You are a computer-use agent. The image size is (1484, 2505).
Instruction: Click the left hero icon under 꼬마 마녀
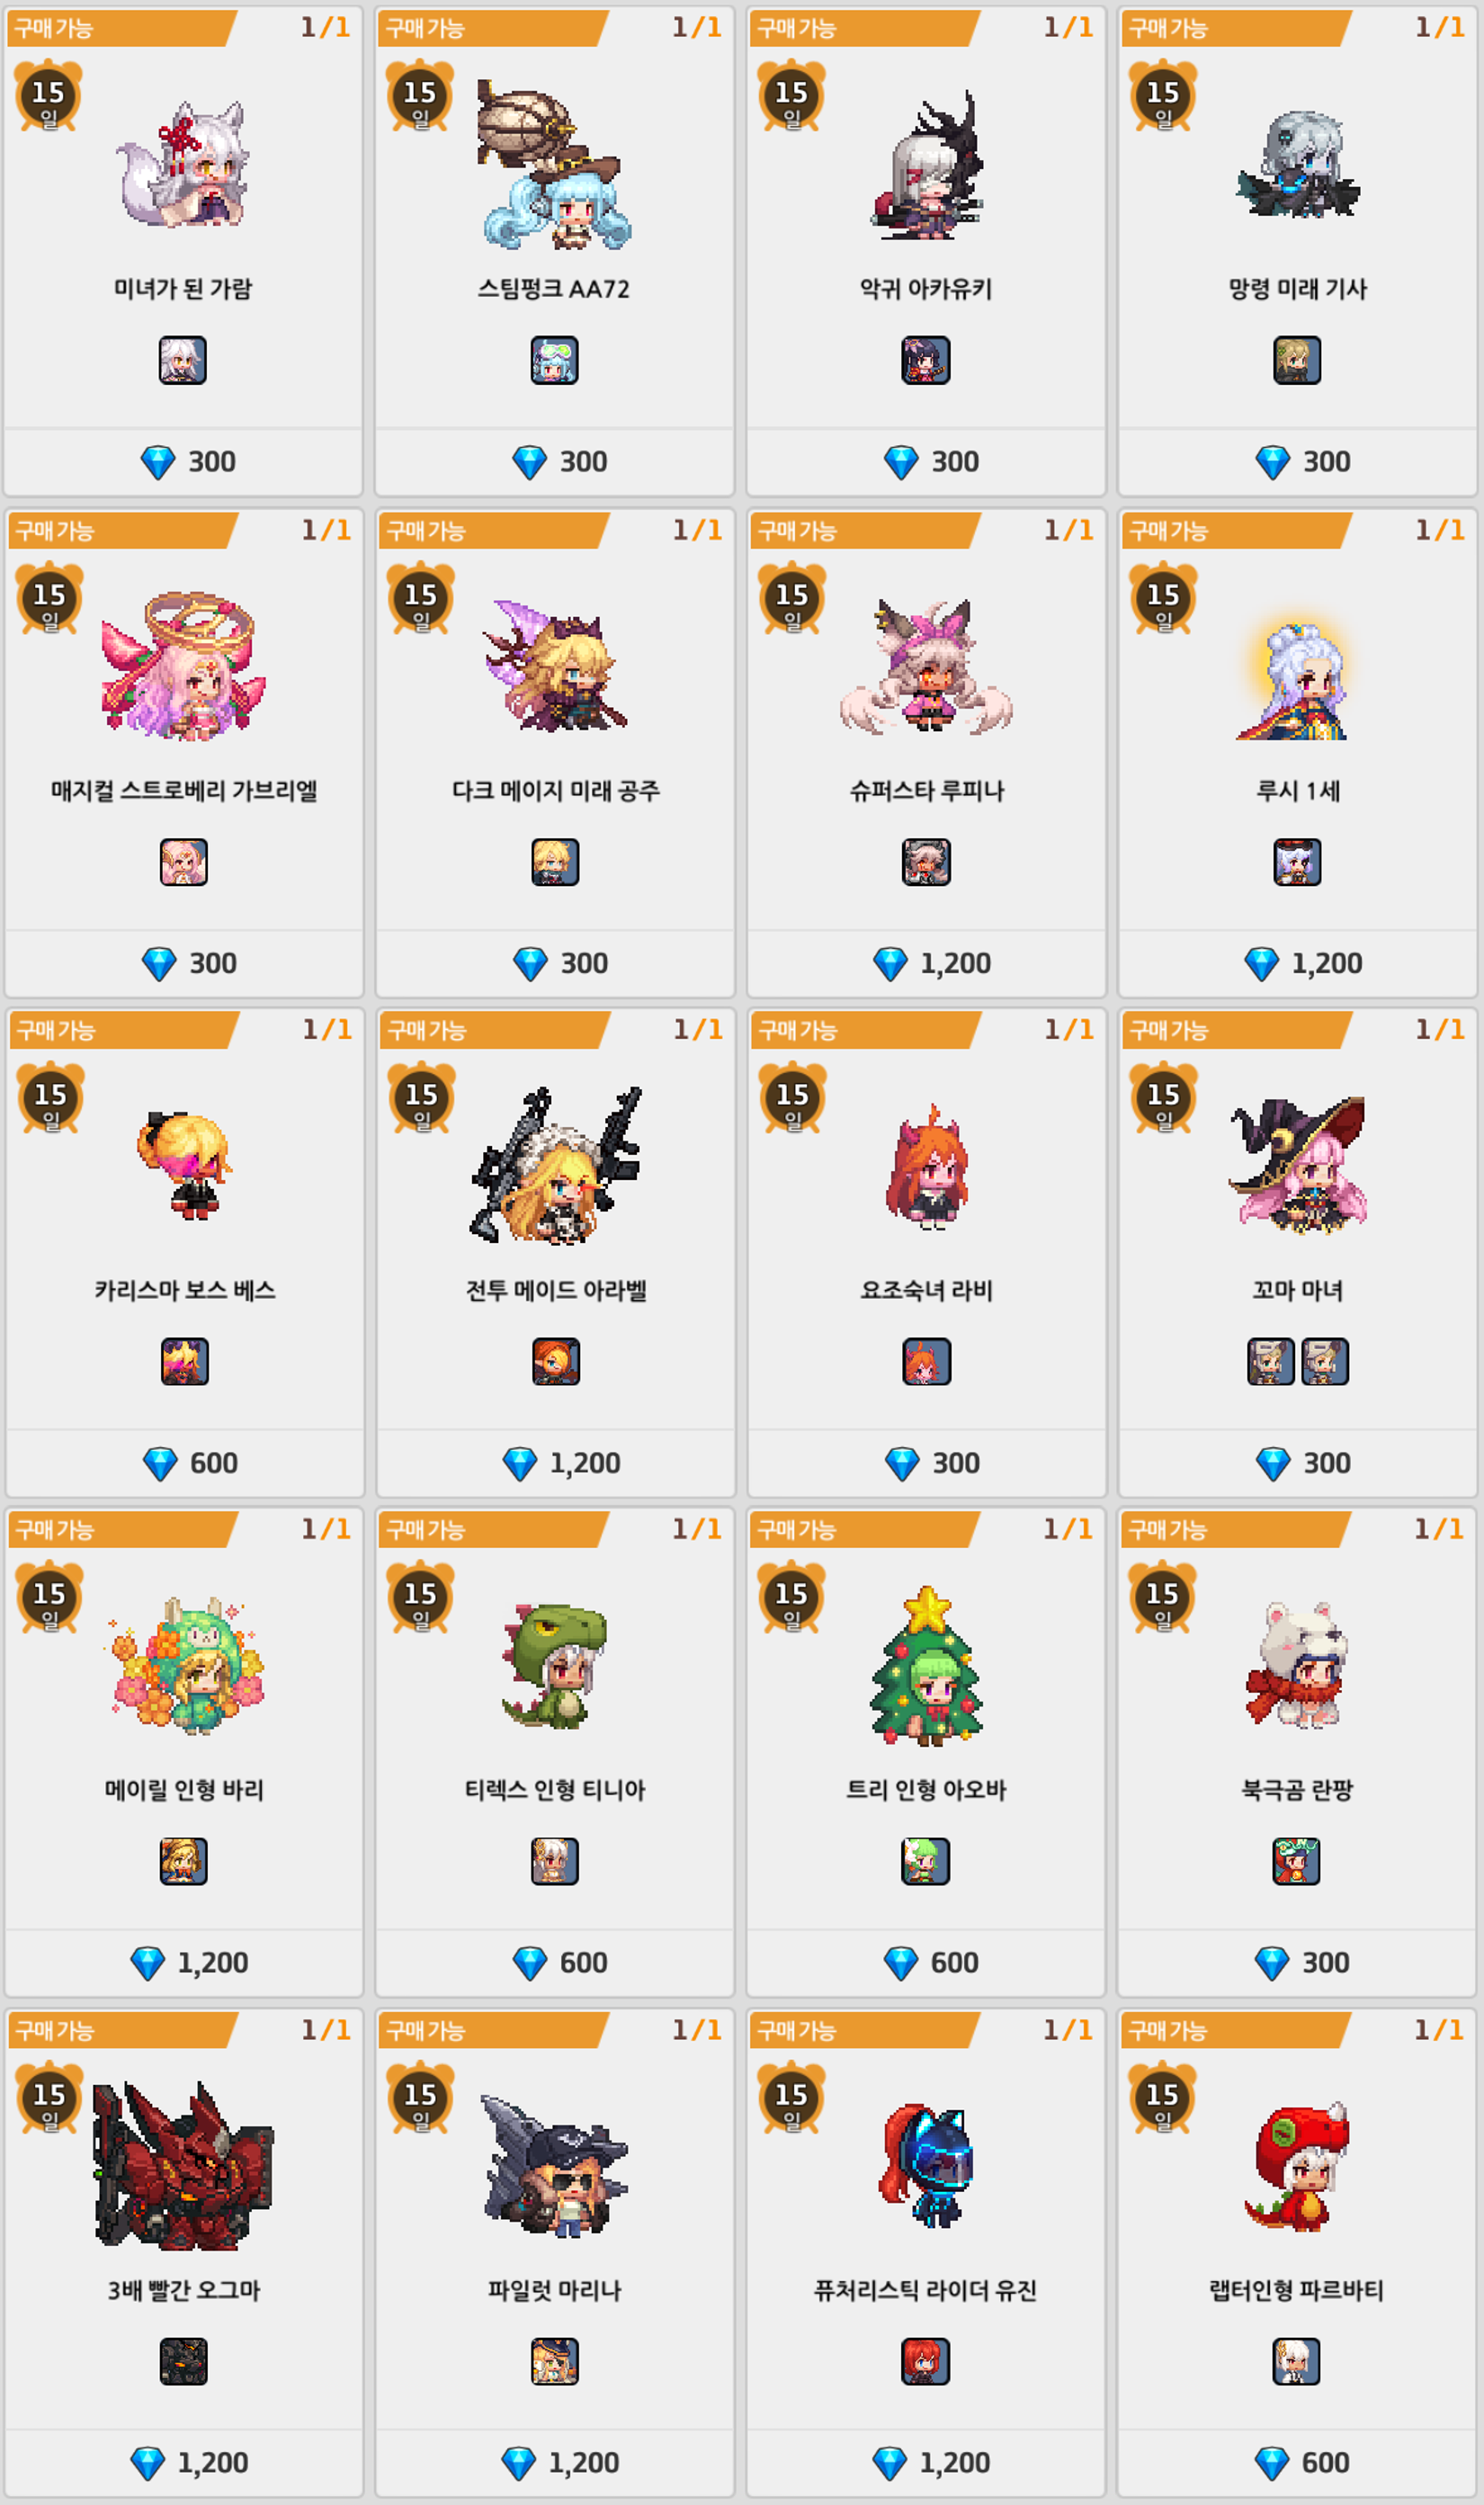pyautogui.click(x=1270, y=1361)
